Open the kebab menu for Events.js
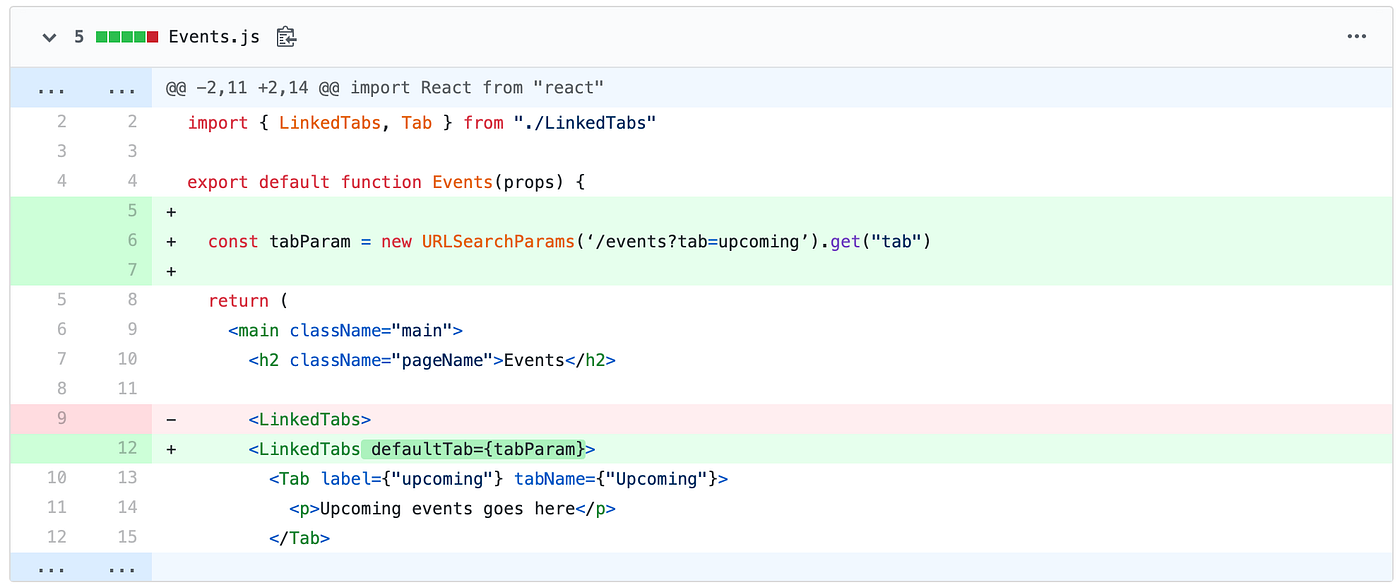 tap(1356, 36)
